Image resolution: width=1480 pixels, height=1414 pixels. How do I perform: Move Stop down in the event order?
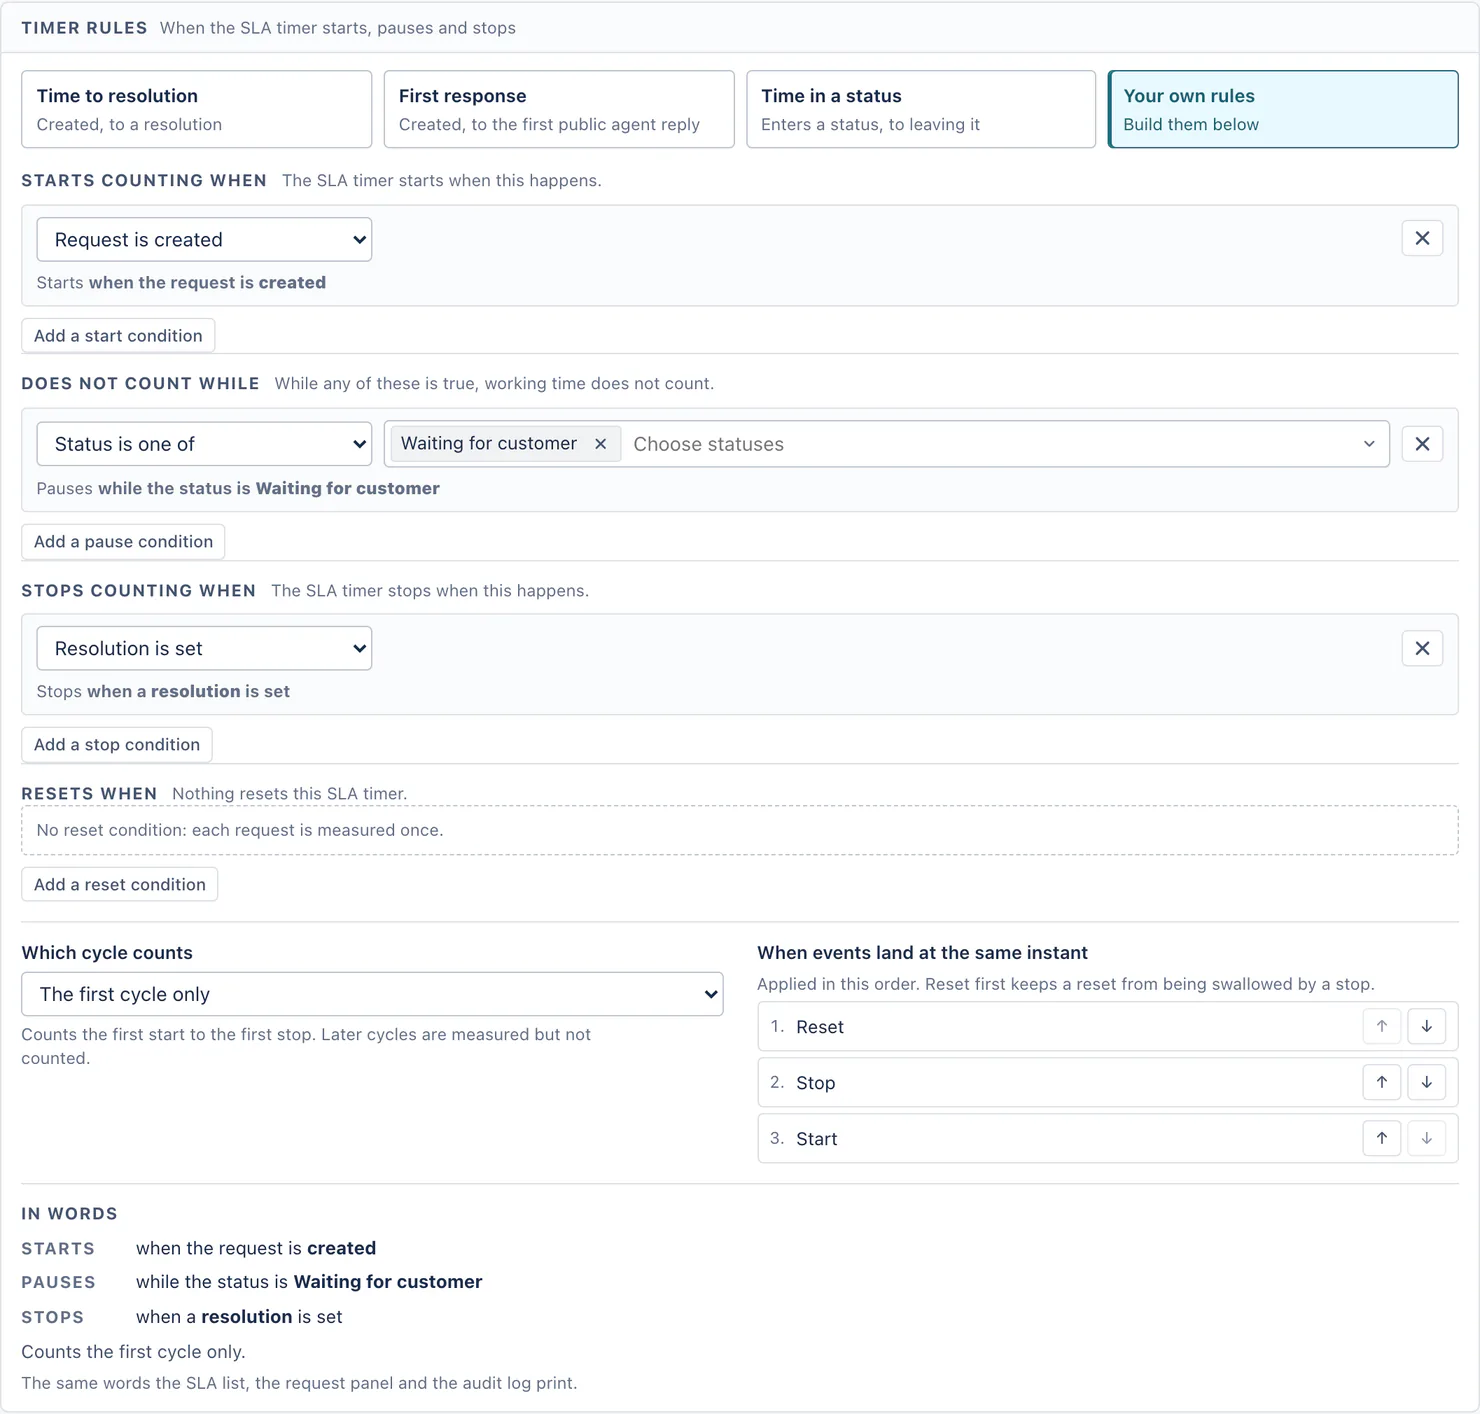click(1427, 1082)
